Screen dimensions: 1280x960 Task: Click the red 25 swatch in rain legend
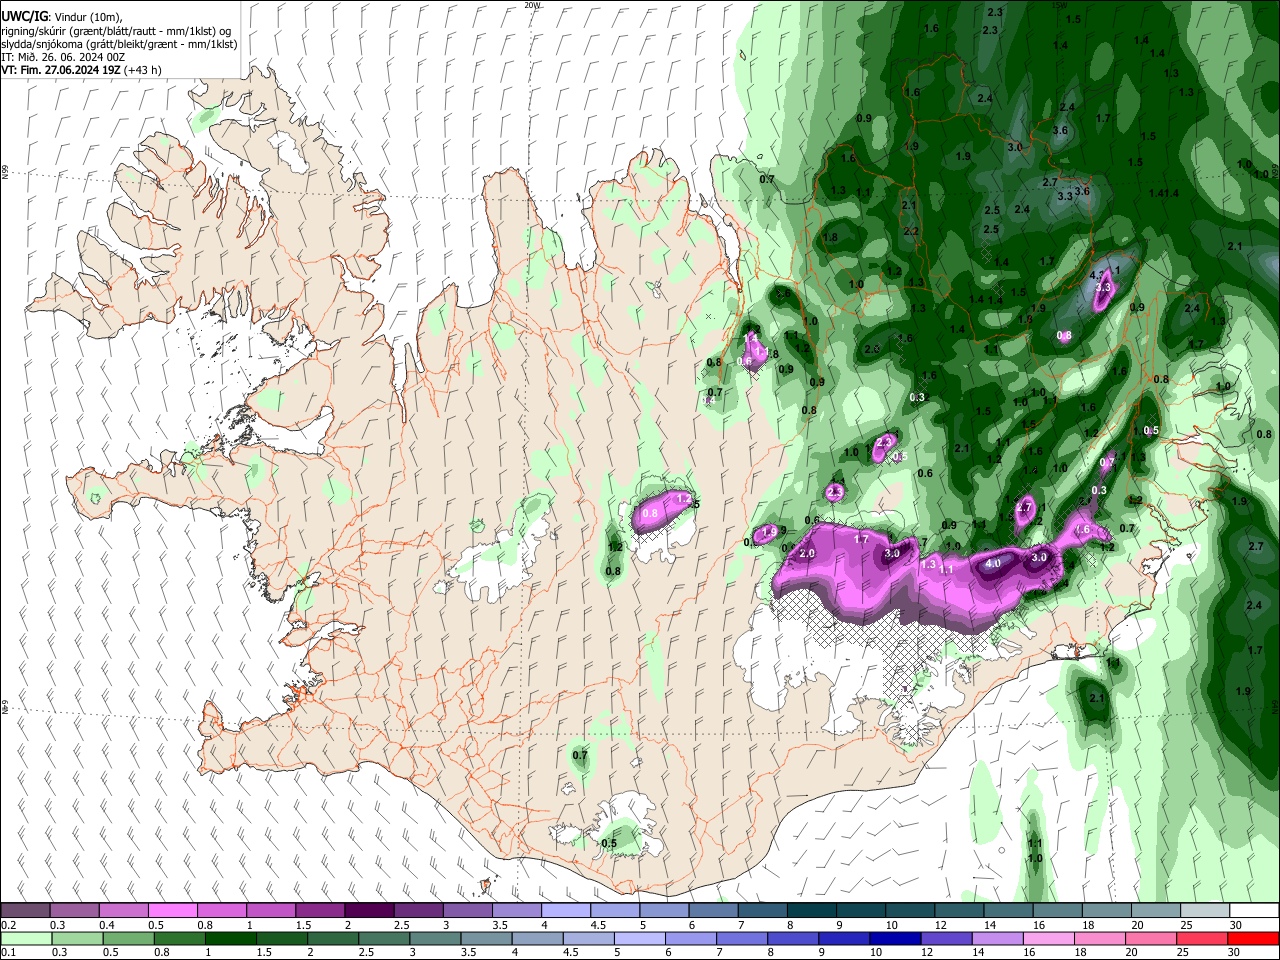[x=1203, y=938]
